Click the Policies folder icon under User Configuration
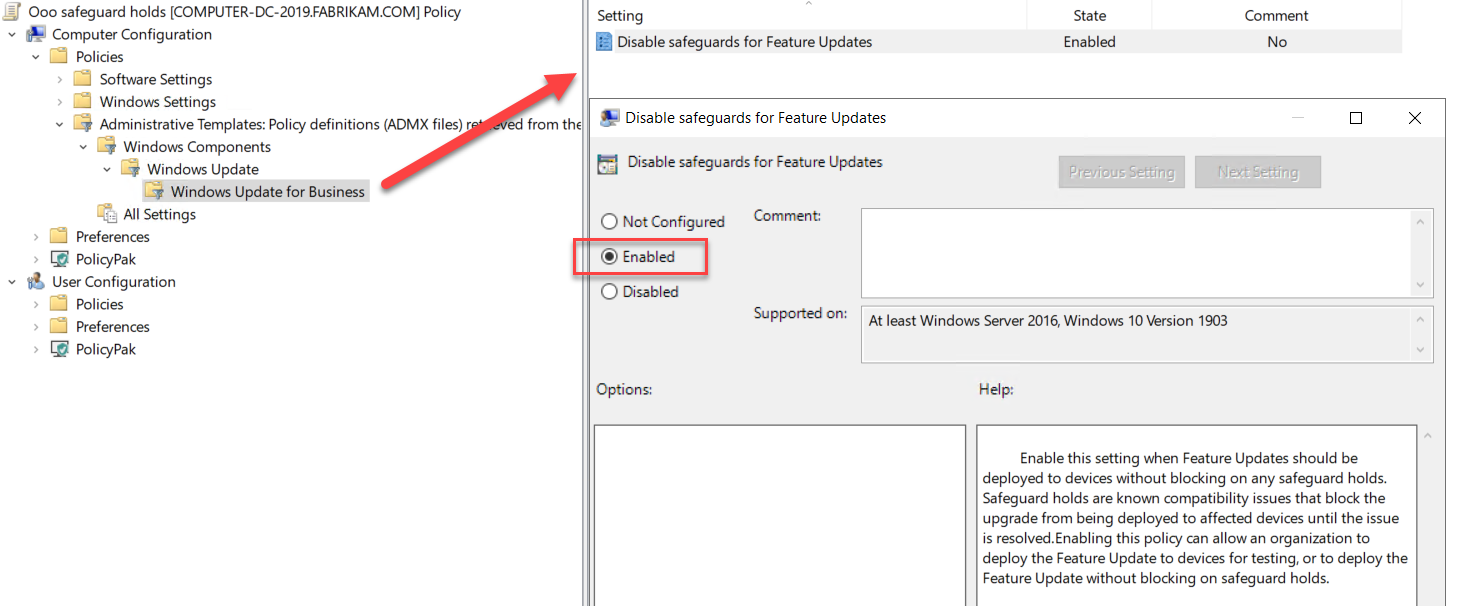The width and height of the screenshot is (1464, 606). (59, 304)
